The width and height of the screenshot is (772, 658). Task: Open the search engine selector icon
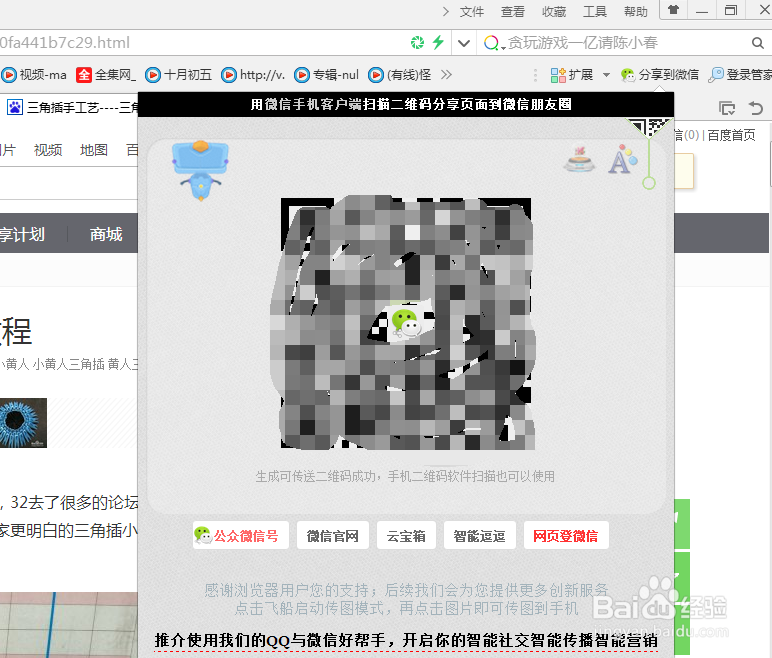pyautogui.click(x=493, y=43)
